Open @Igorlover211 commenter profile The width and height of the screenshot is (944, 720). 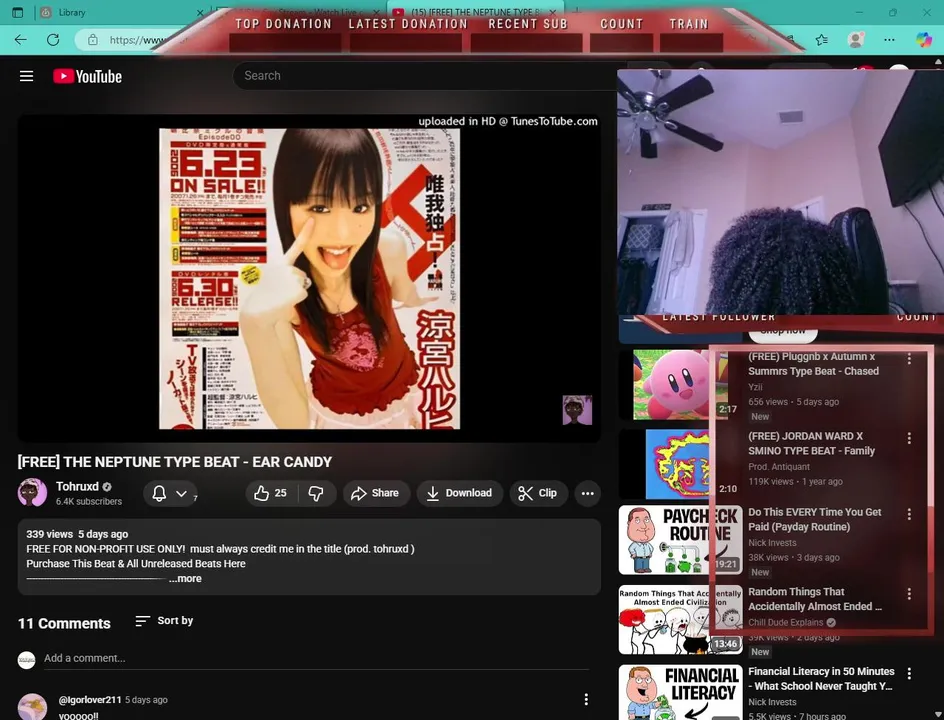(90, 700)
